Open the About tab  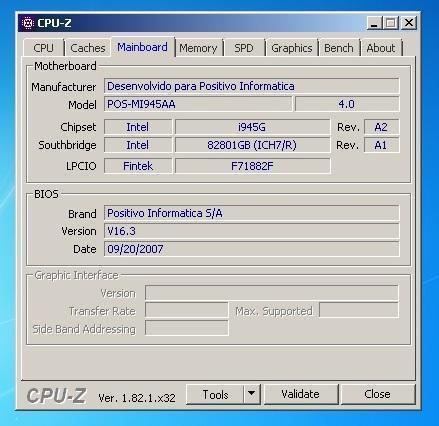tap(381, 48)
